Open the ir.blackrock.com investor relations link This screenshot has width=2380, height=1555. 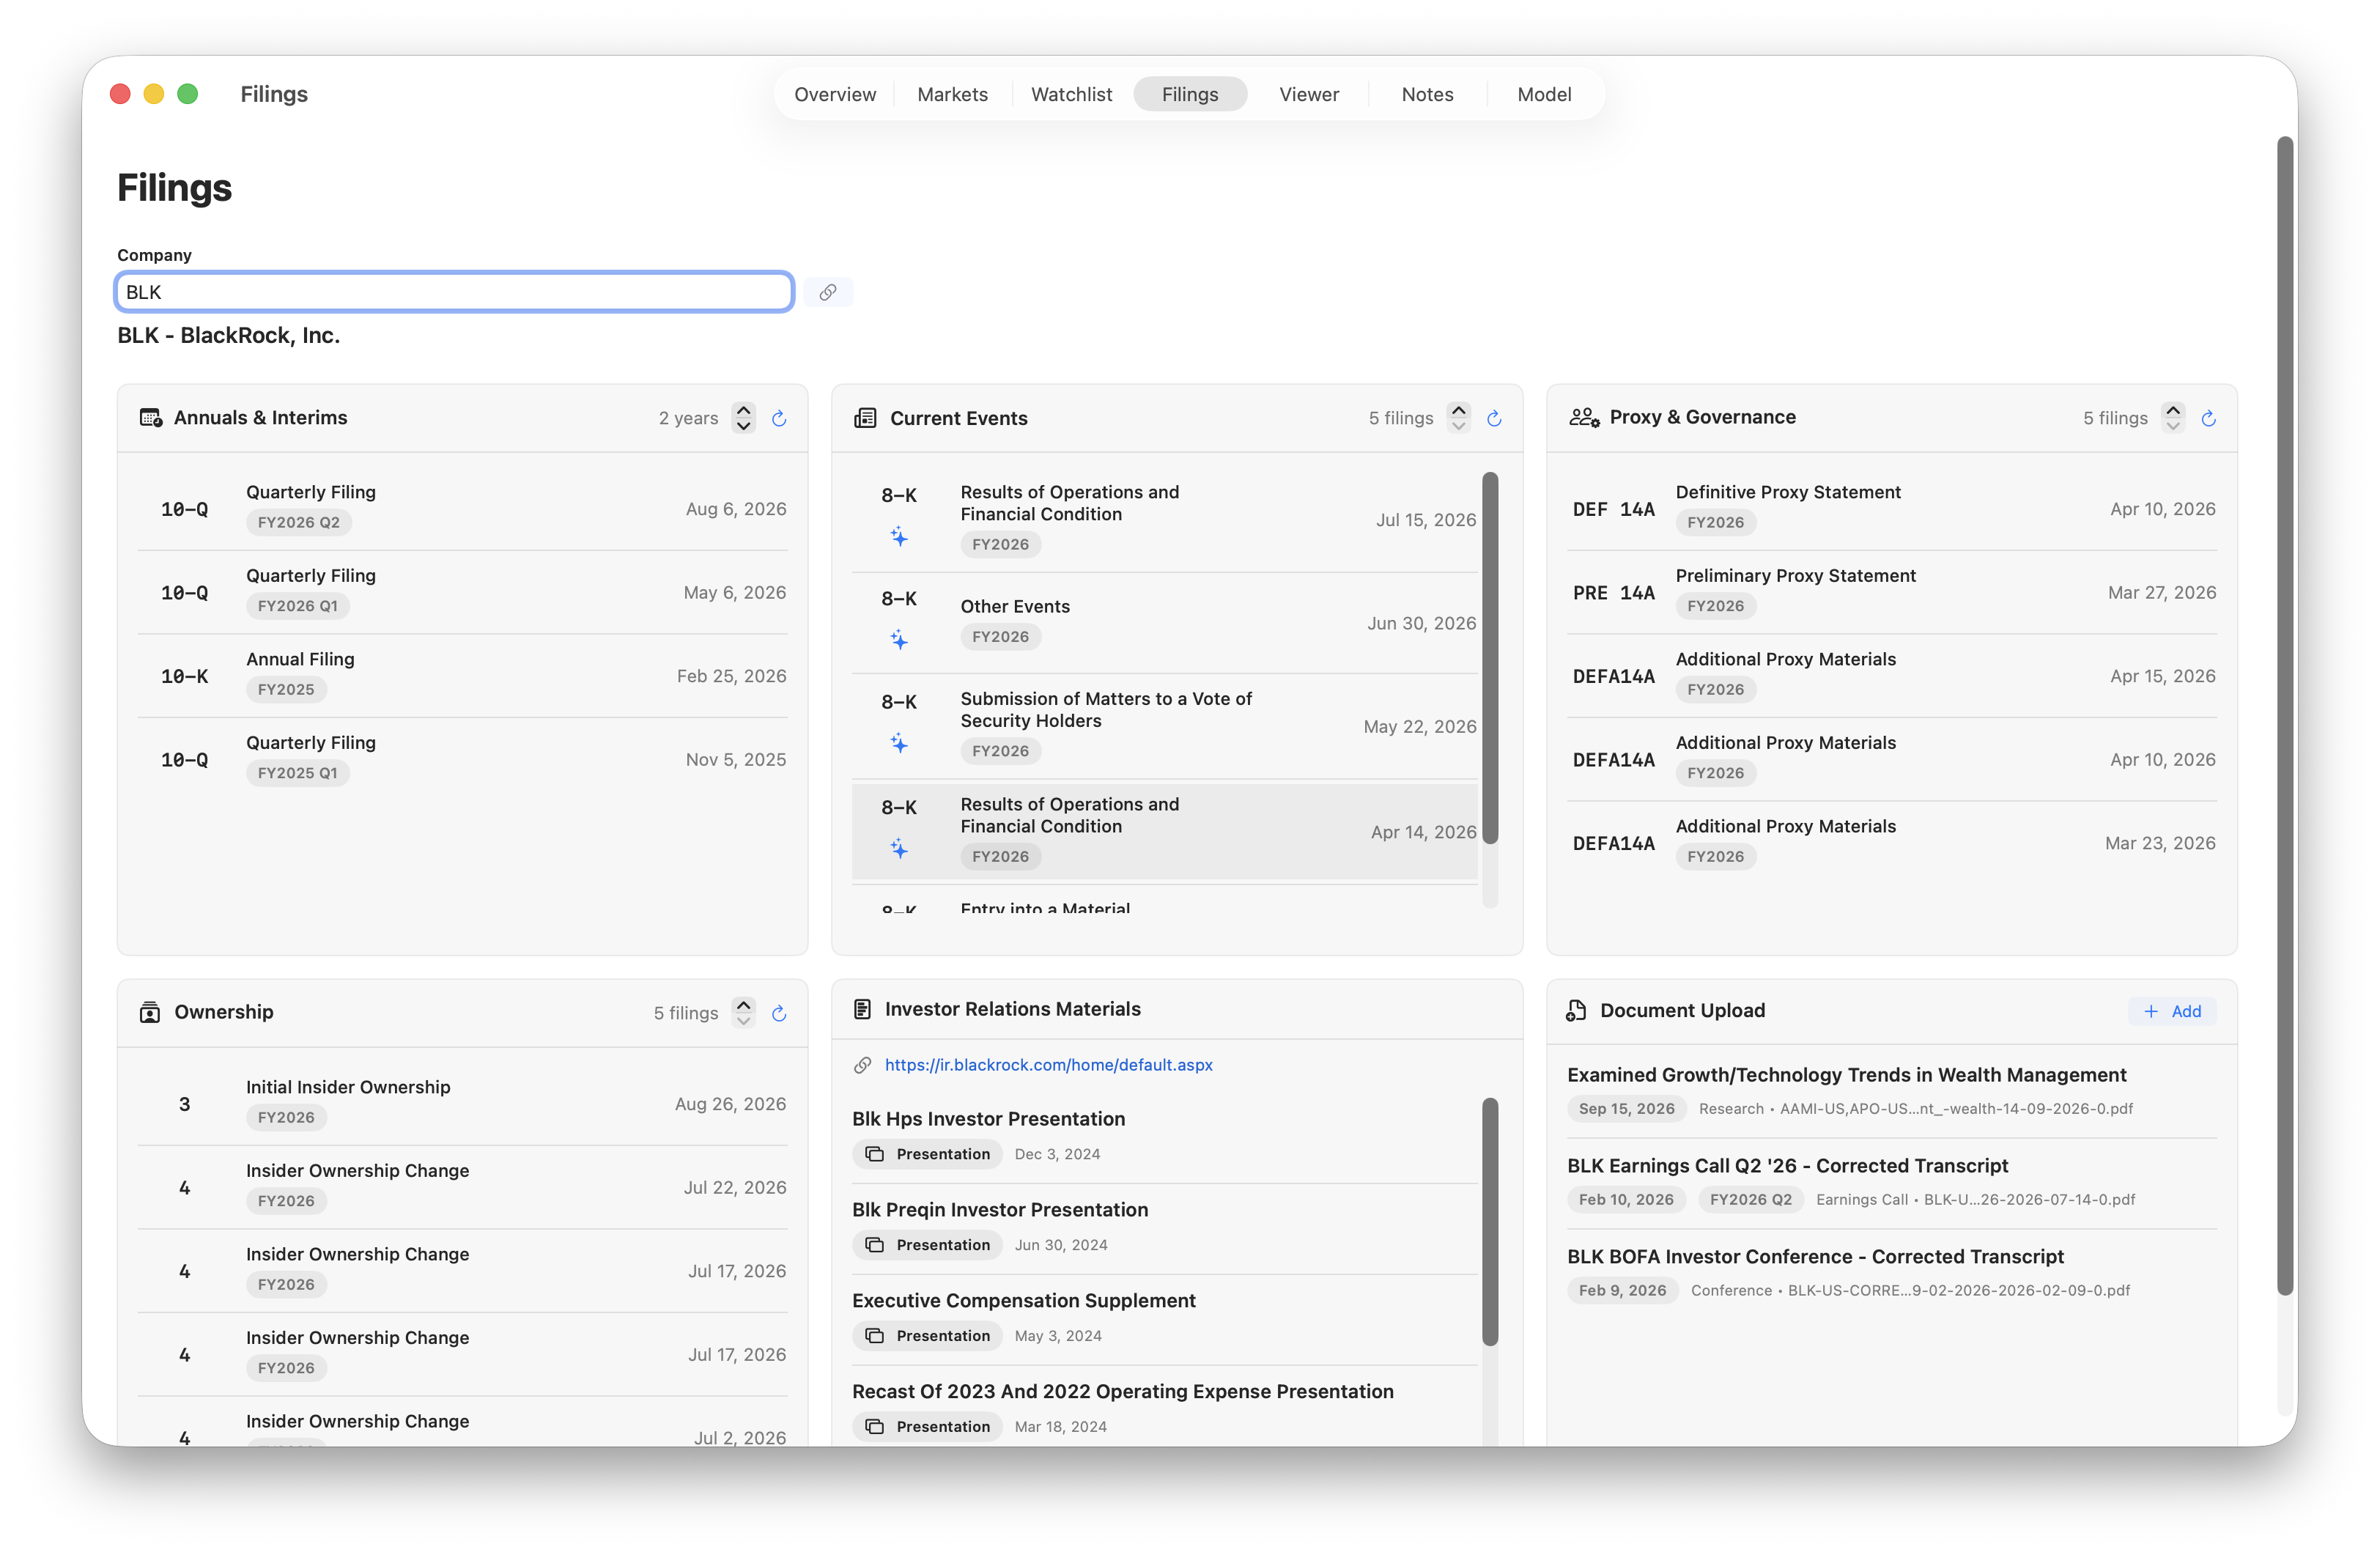(x=1048, y=1065)
